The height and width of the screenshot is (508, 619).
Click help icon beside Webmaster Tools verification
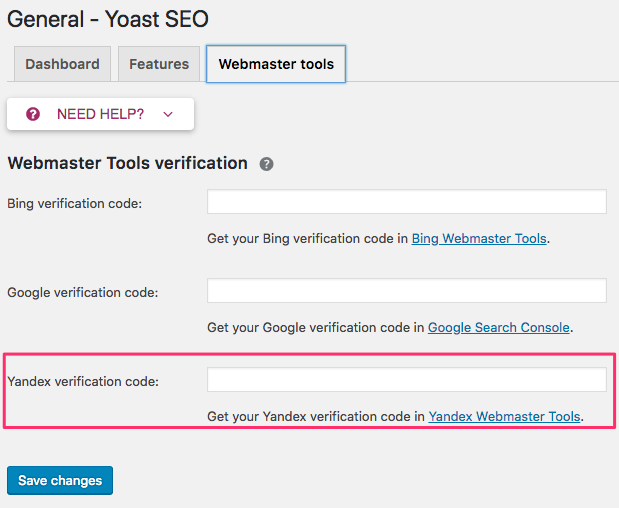[x=266, y=164]
